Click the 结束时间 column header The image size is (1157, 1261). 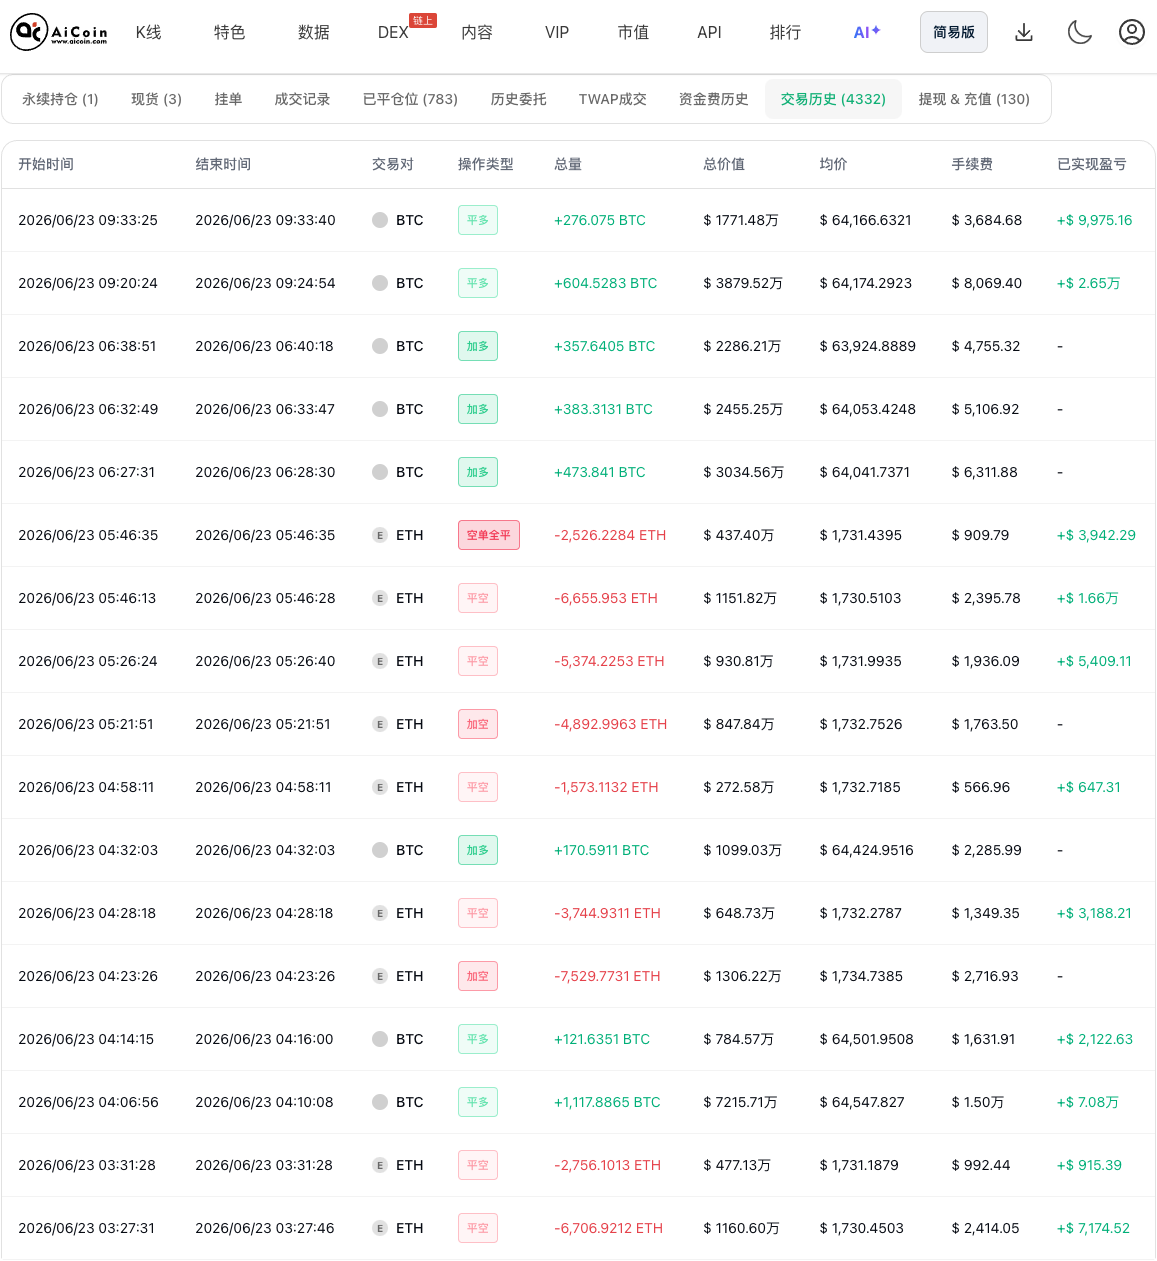pos(223,164)
